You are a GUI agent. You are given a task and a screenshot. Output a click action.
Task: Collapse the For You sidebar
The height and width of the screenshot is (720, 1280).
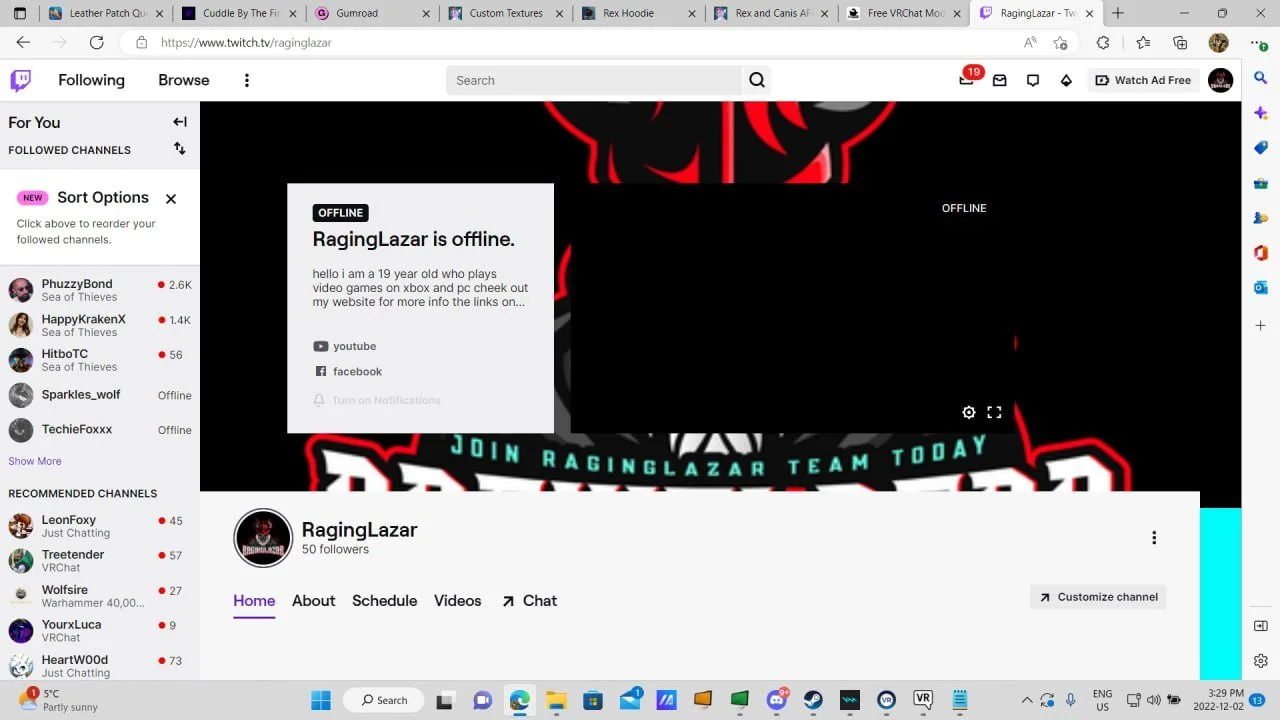(x=180, y=122)
